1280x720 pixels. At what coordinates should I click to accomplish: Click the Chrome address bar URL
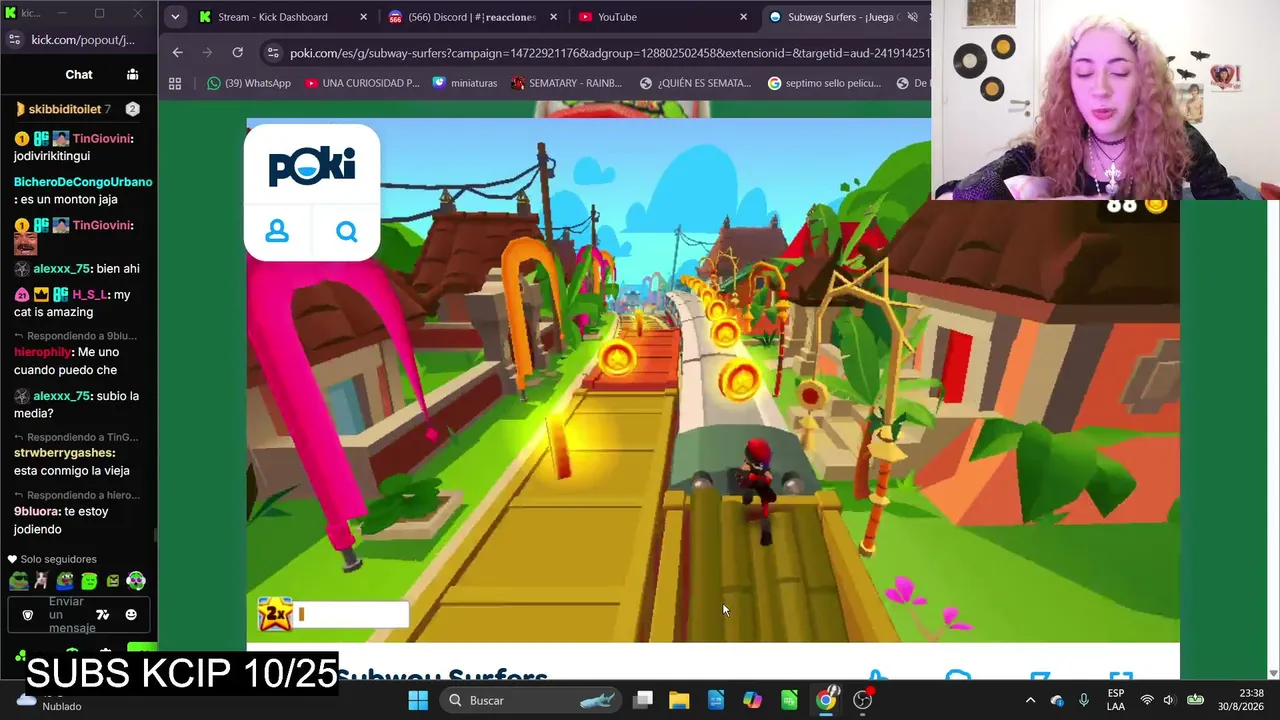click(x=610, y=52)
